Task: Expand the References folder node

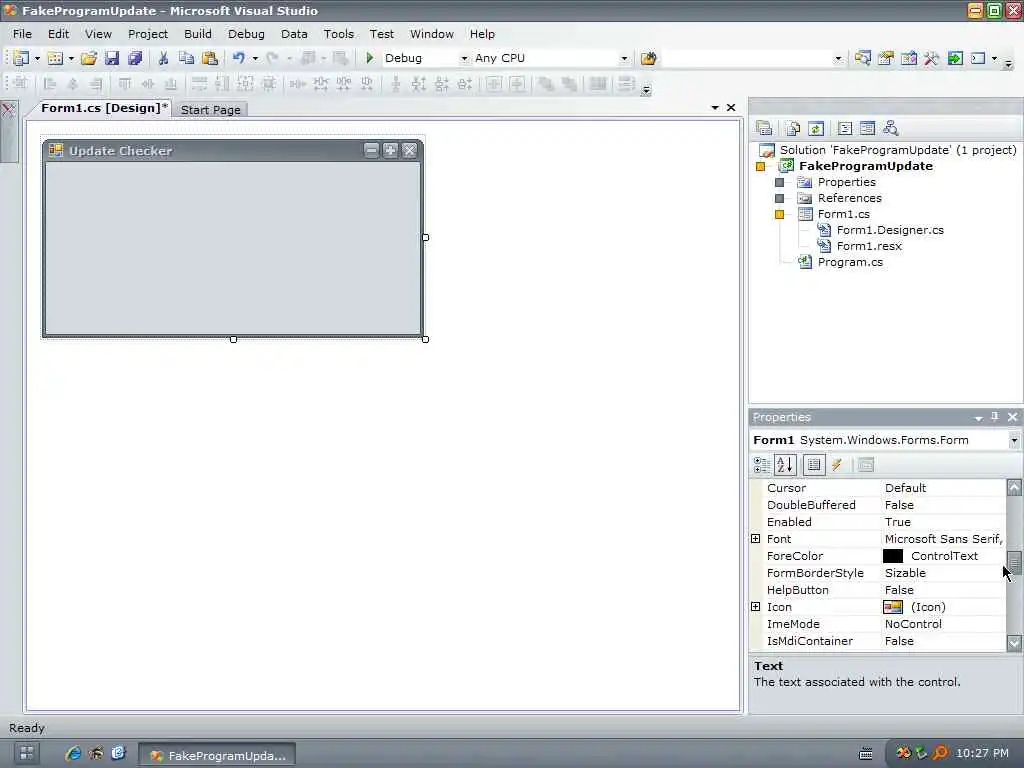Action: point(779,198)
